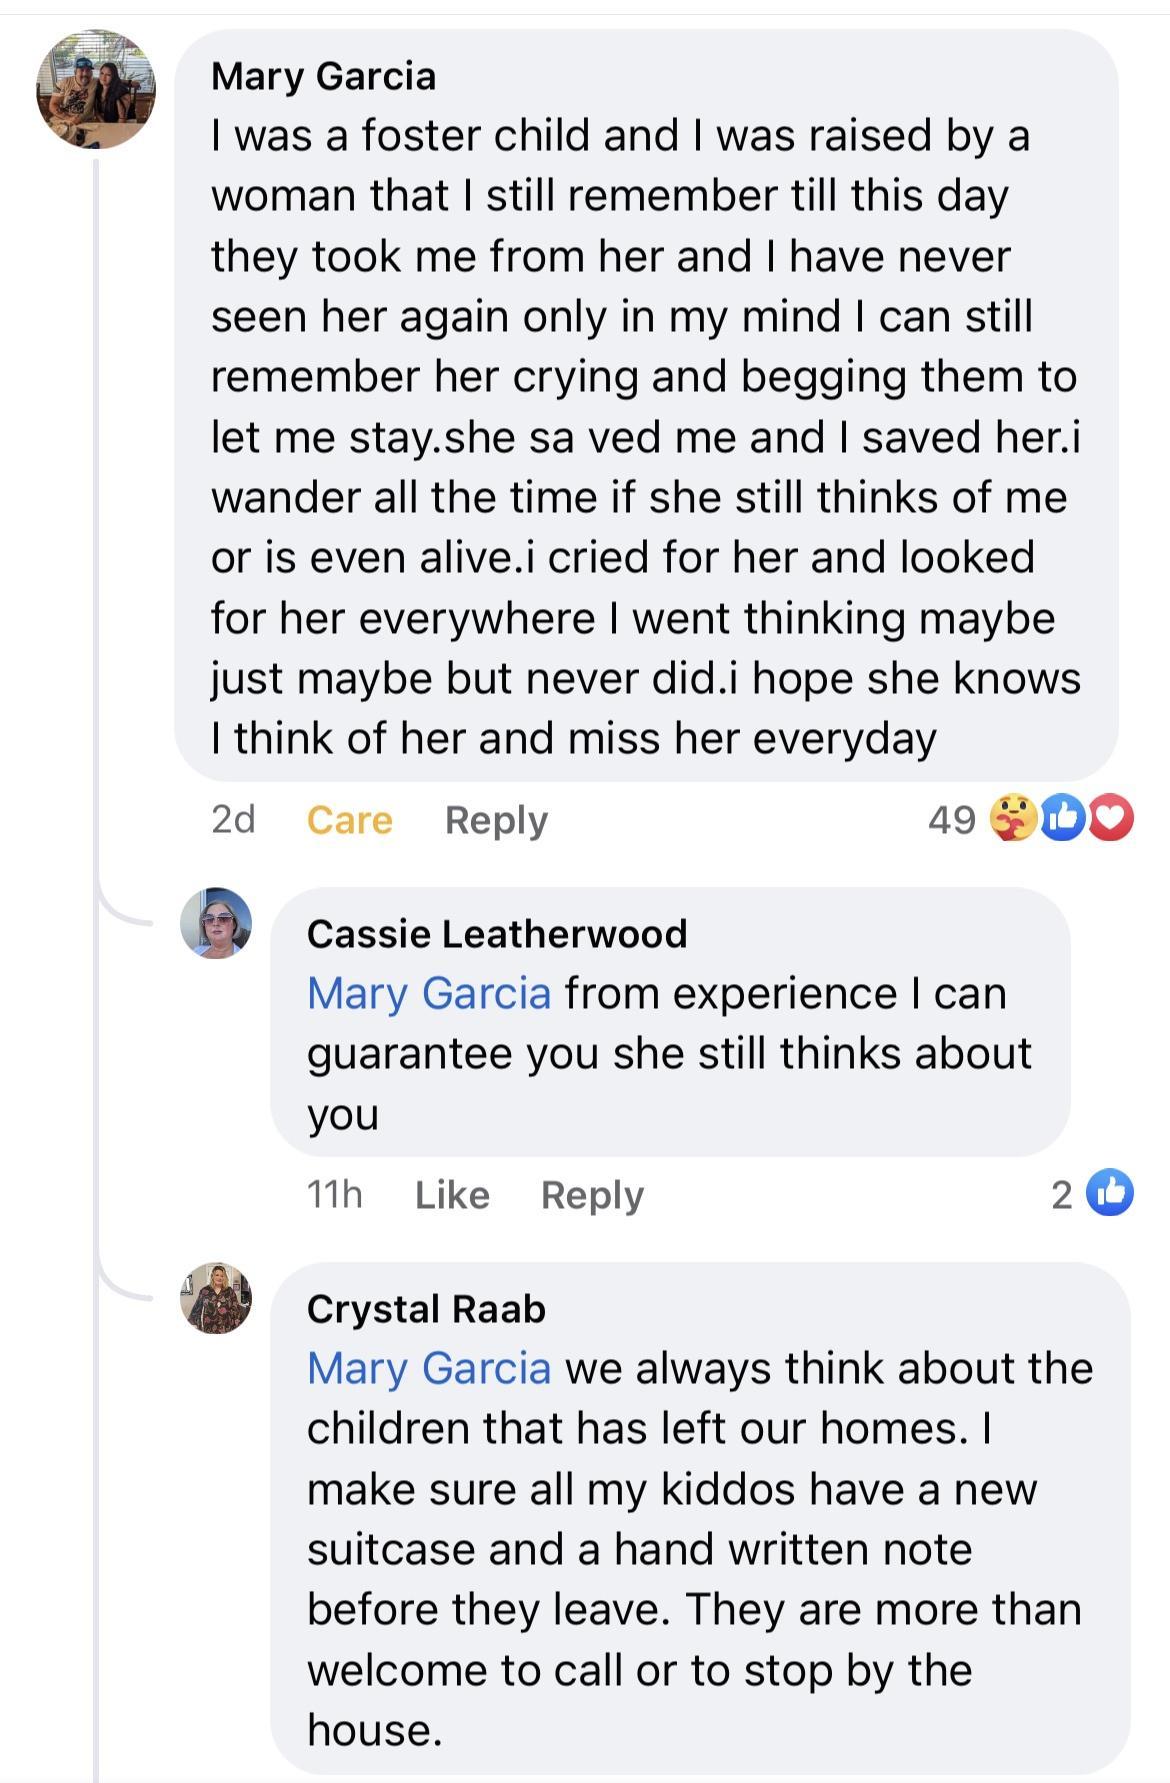Click the 2d timestamp on Mary Garcia's comment
The width and height of the screenshot is (1170, 1783).
pos(234,820)
